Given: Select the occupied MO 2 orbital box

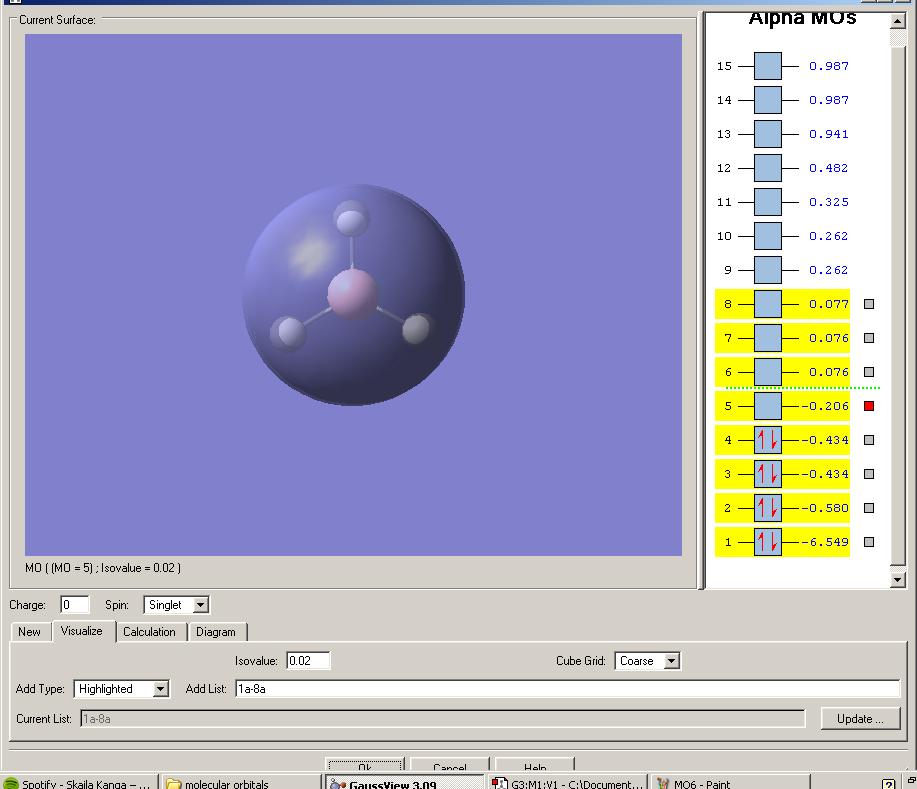Looking at the screenshot, I should [767, 508].
